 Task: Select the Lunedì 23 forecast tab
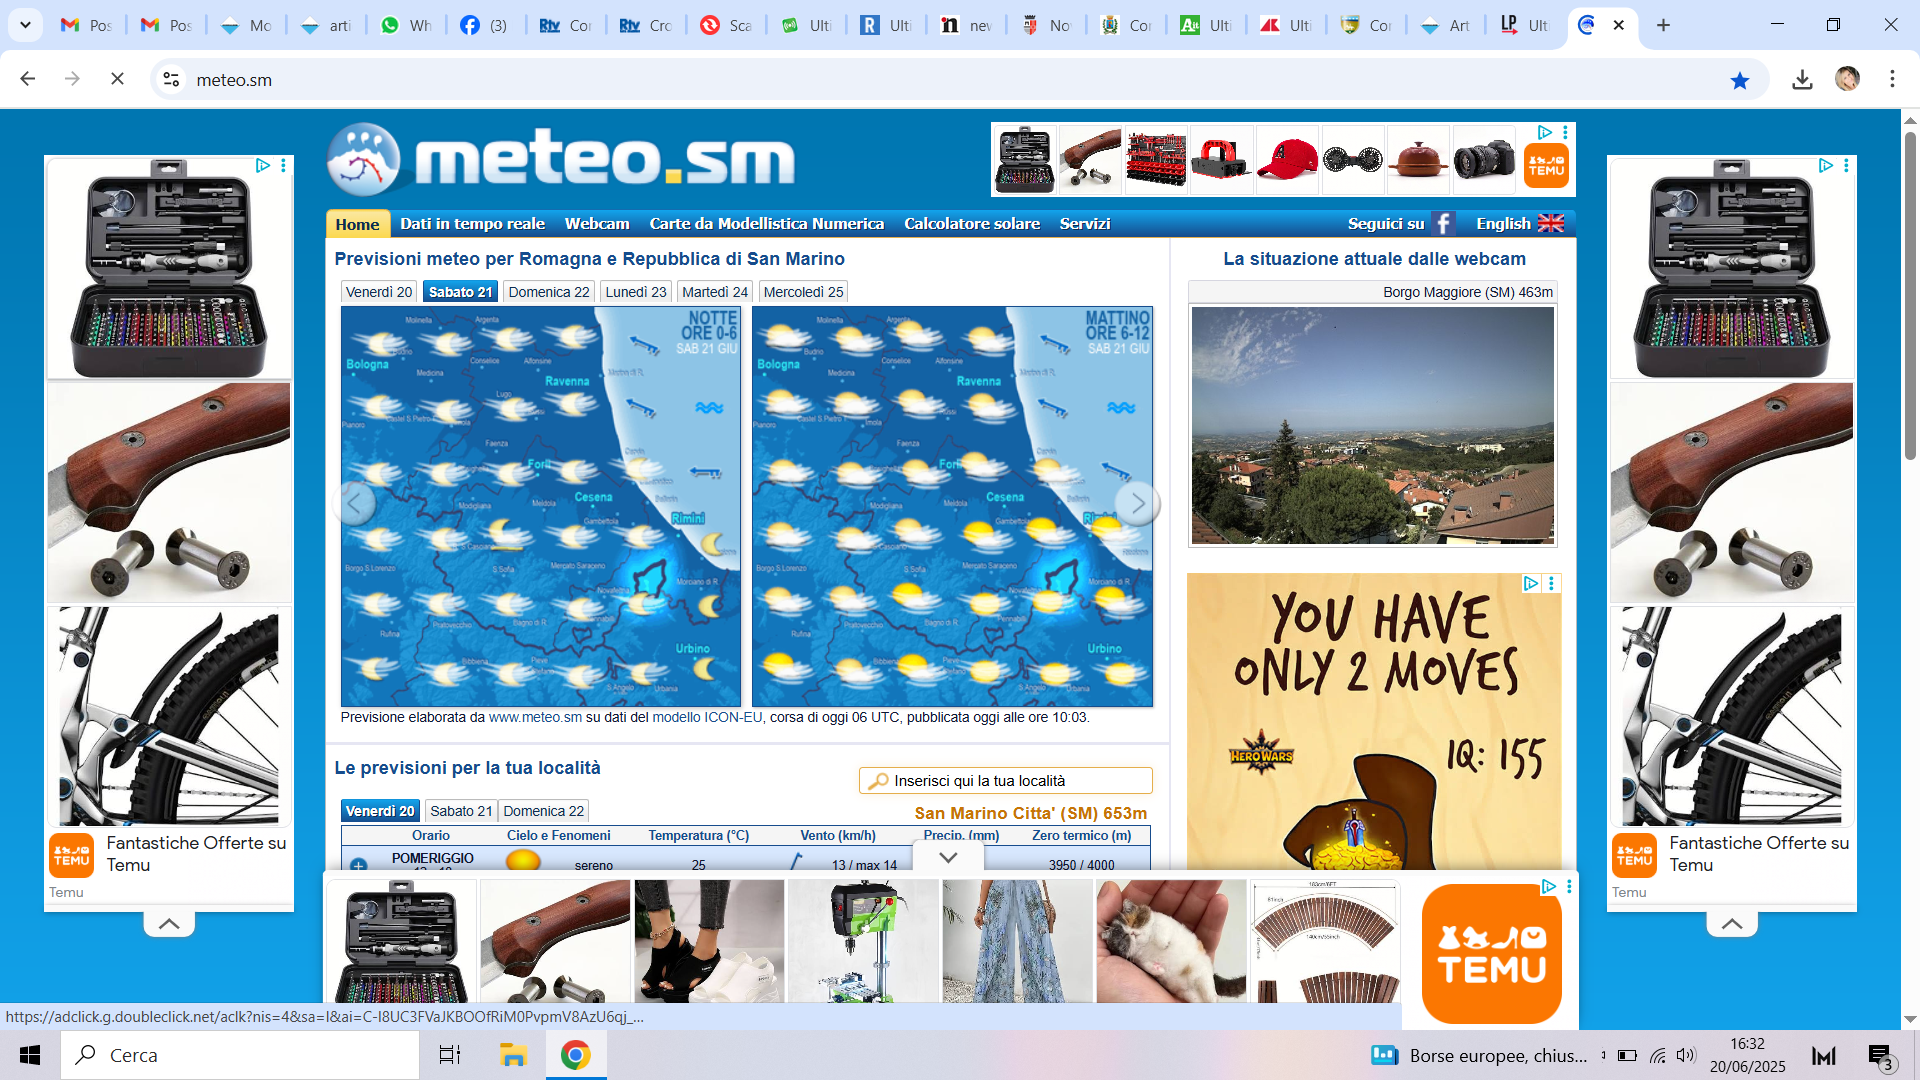[x=636, y=292]
